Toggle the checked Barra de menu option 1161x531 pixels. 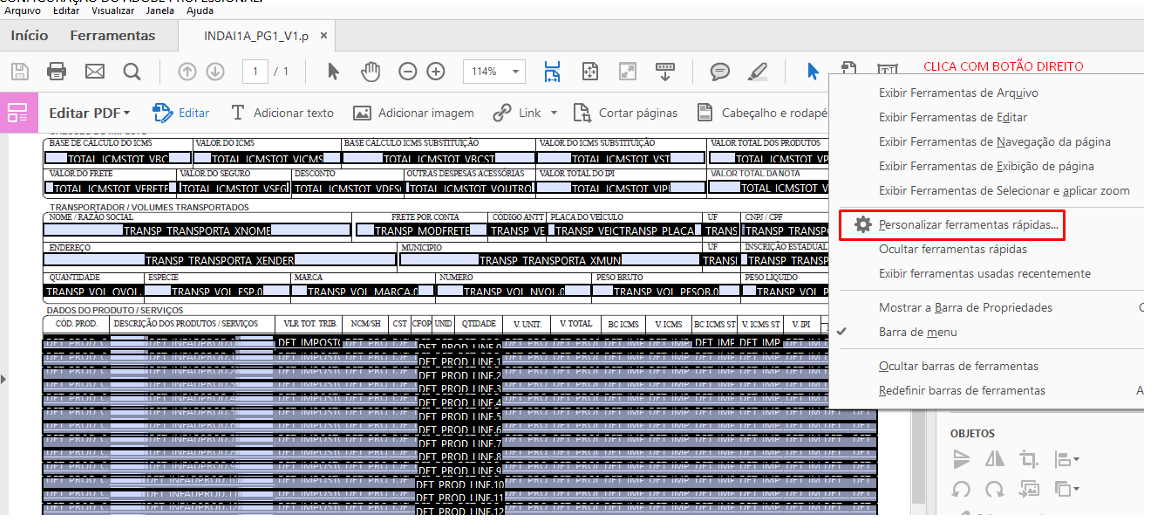coord(917,332)
